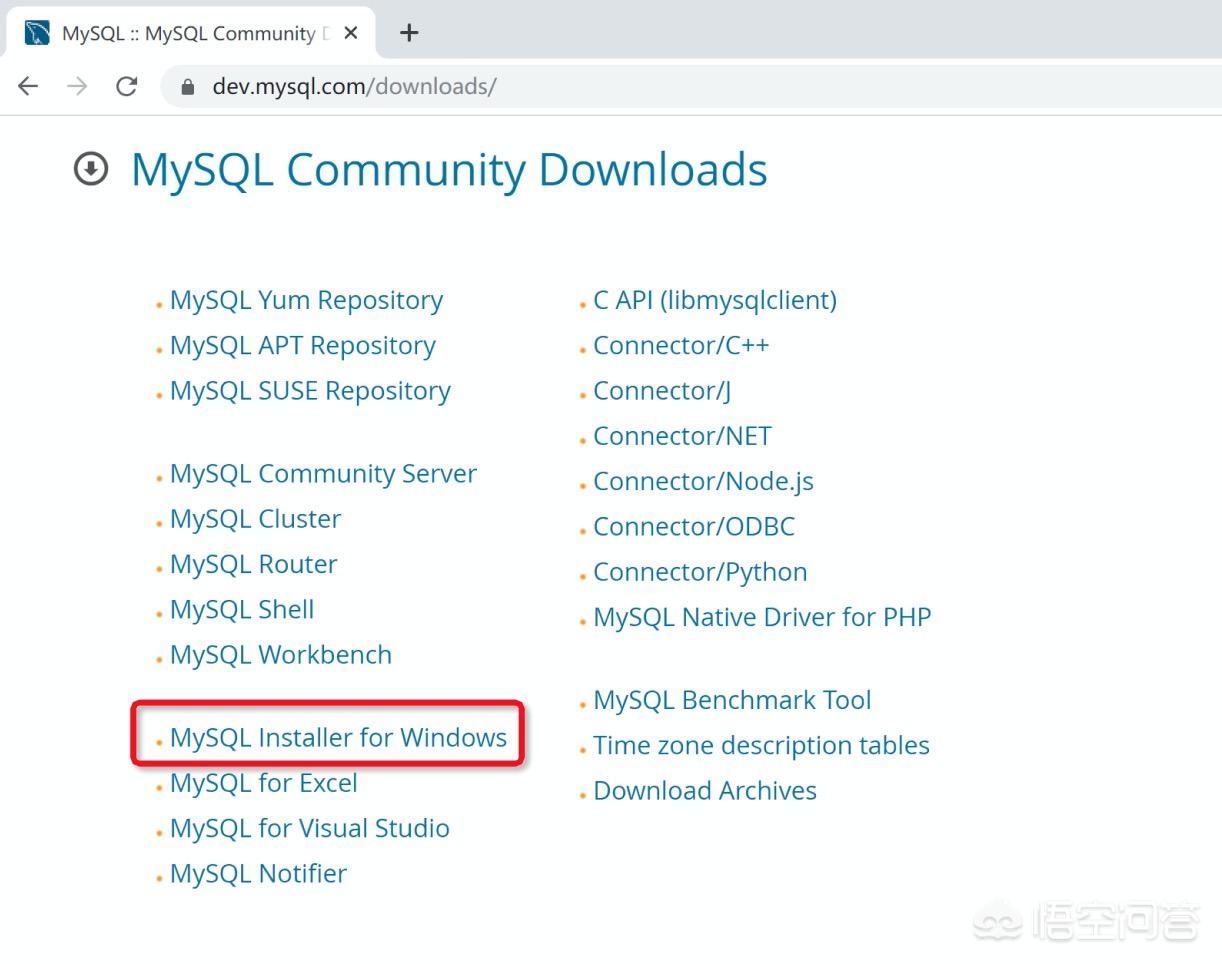This screenshot has width=1222, height=964.
Task: Open MySQL Yum Repository link
Action: 306,300
